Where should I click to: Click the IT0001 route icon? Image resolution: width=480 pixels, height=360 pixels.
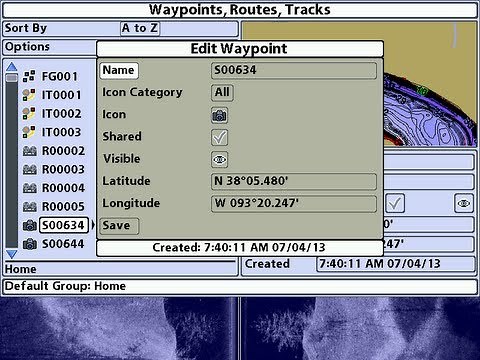[29, 95]
